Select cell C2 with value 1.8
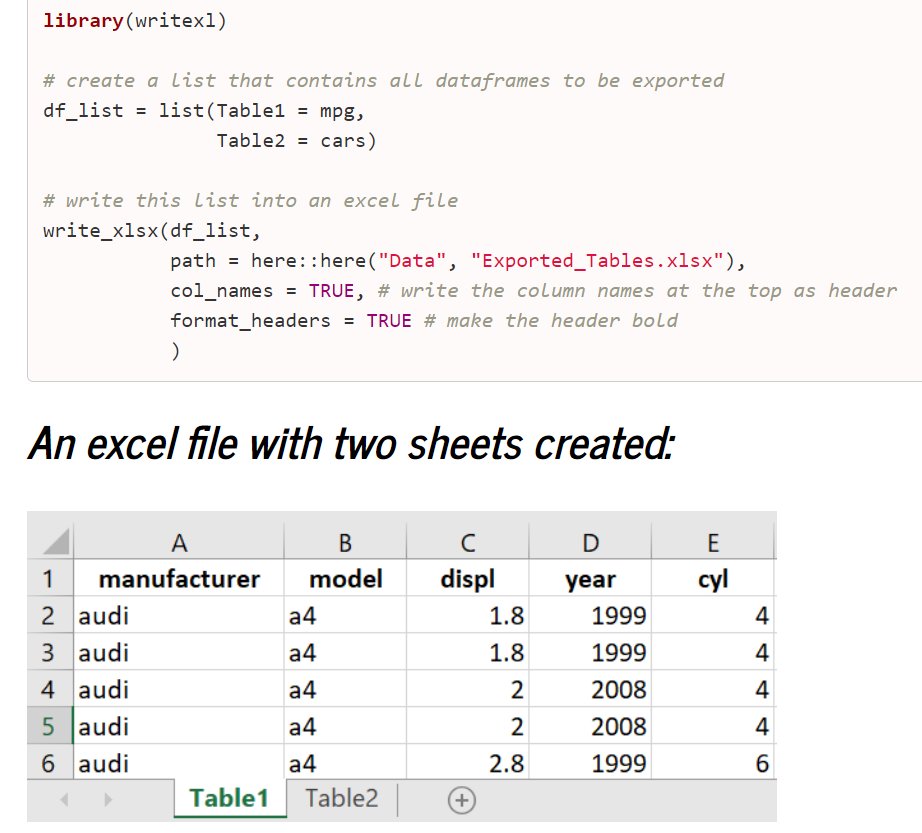The width and height of the screenshot is (922, 833). coord(467,615)
